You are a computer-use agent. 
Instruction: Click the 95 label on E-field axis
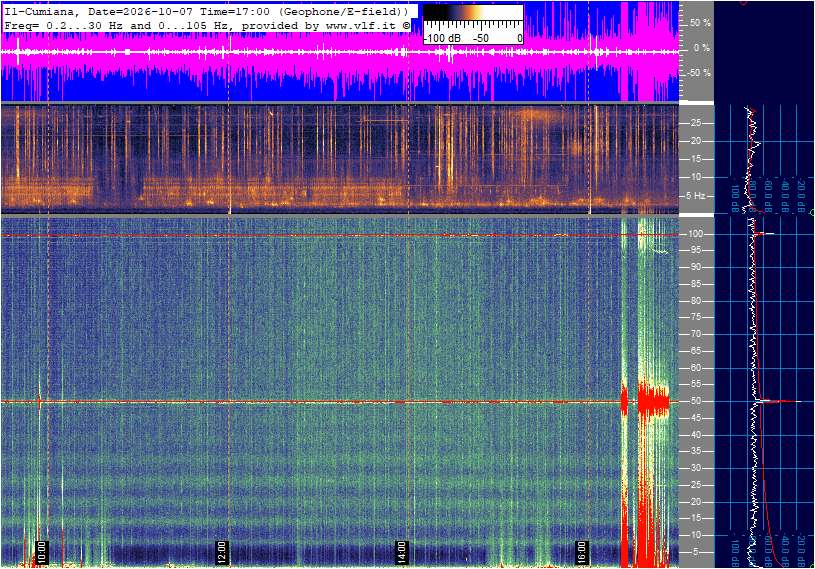[x=695, y=250]
